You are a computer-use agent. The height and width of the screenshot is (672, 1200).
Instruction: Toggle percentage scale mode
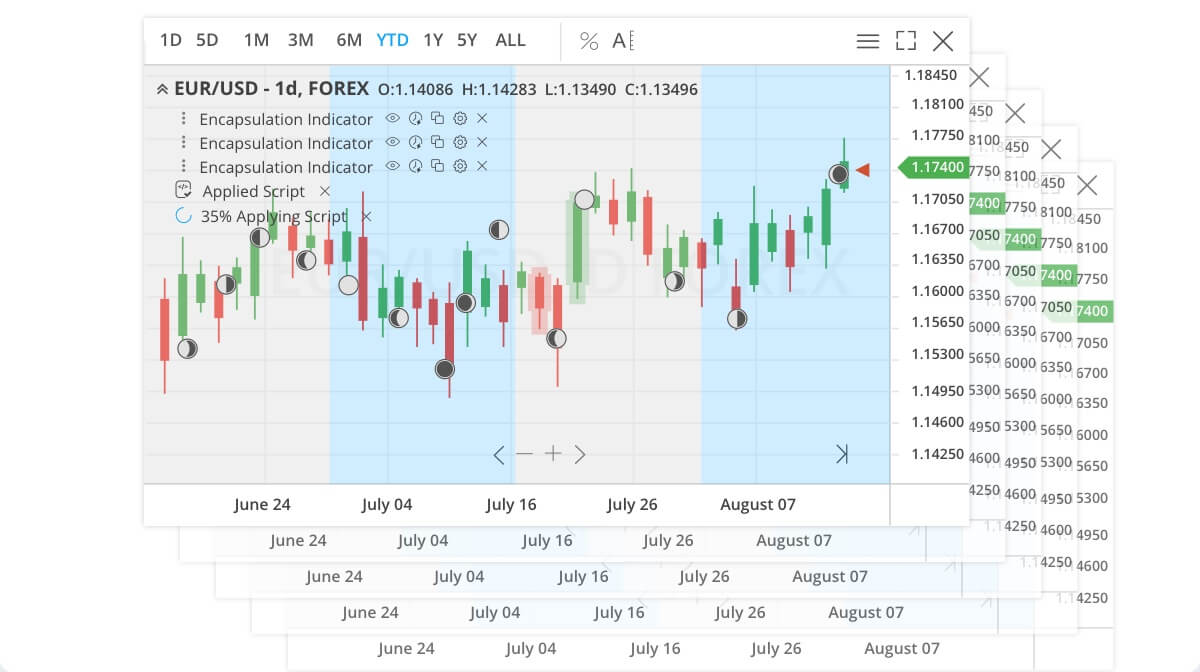589,41
